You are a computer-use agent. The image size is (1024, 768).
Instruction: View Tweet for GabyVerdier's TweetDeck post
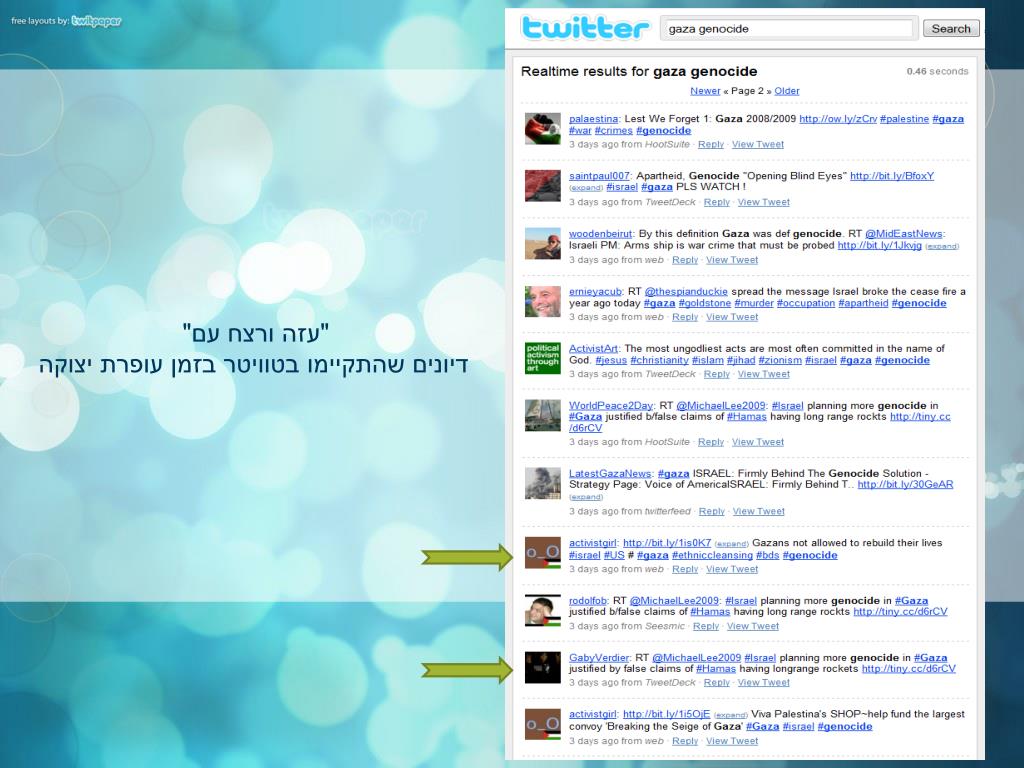point(763,682)
